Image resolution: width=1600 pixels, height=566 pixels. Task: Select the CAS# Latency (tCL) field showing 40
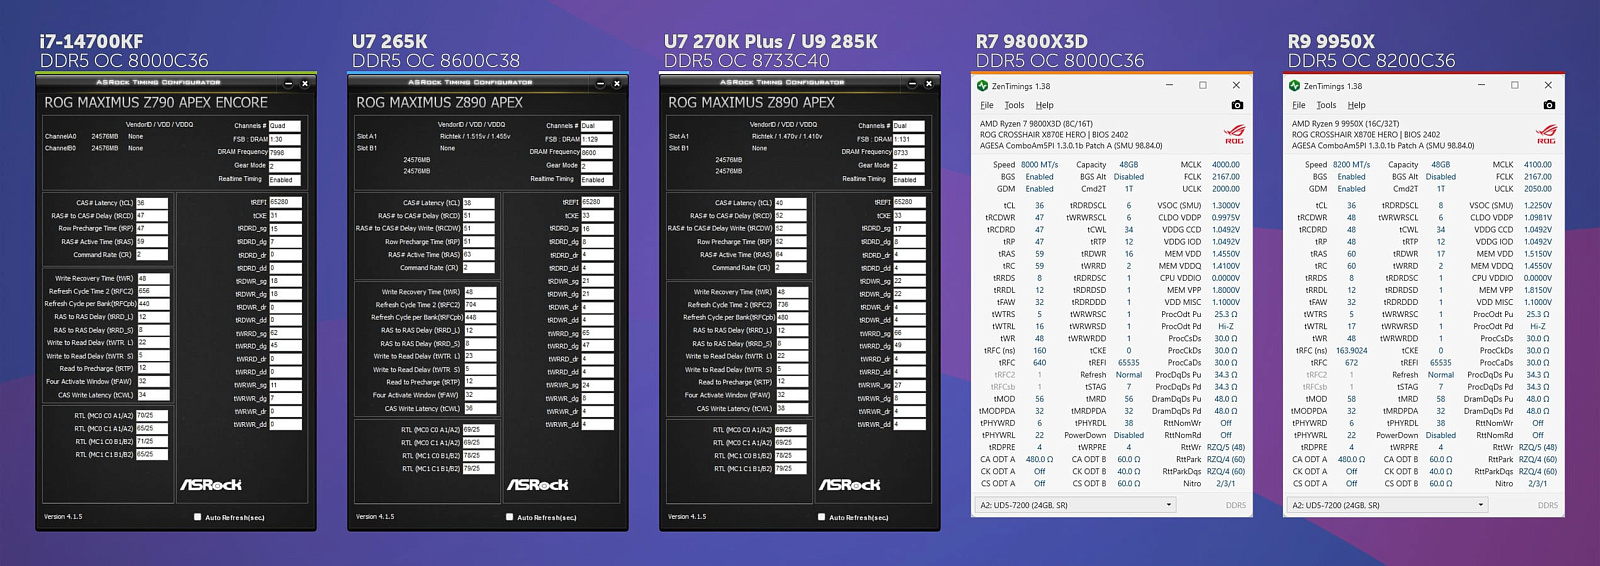click(x=790, y=203)
